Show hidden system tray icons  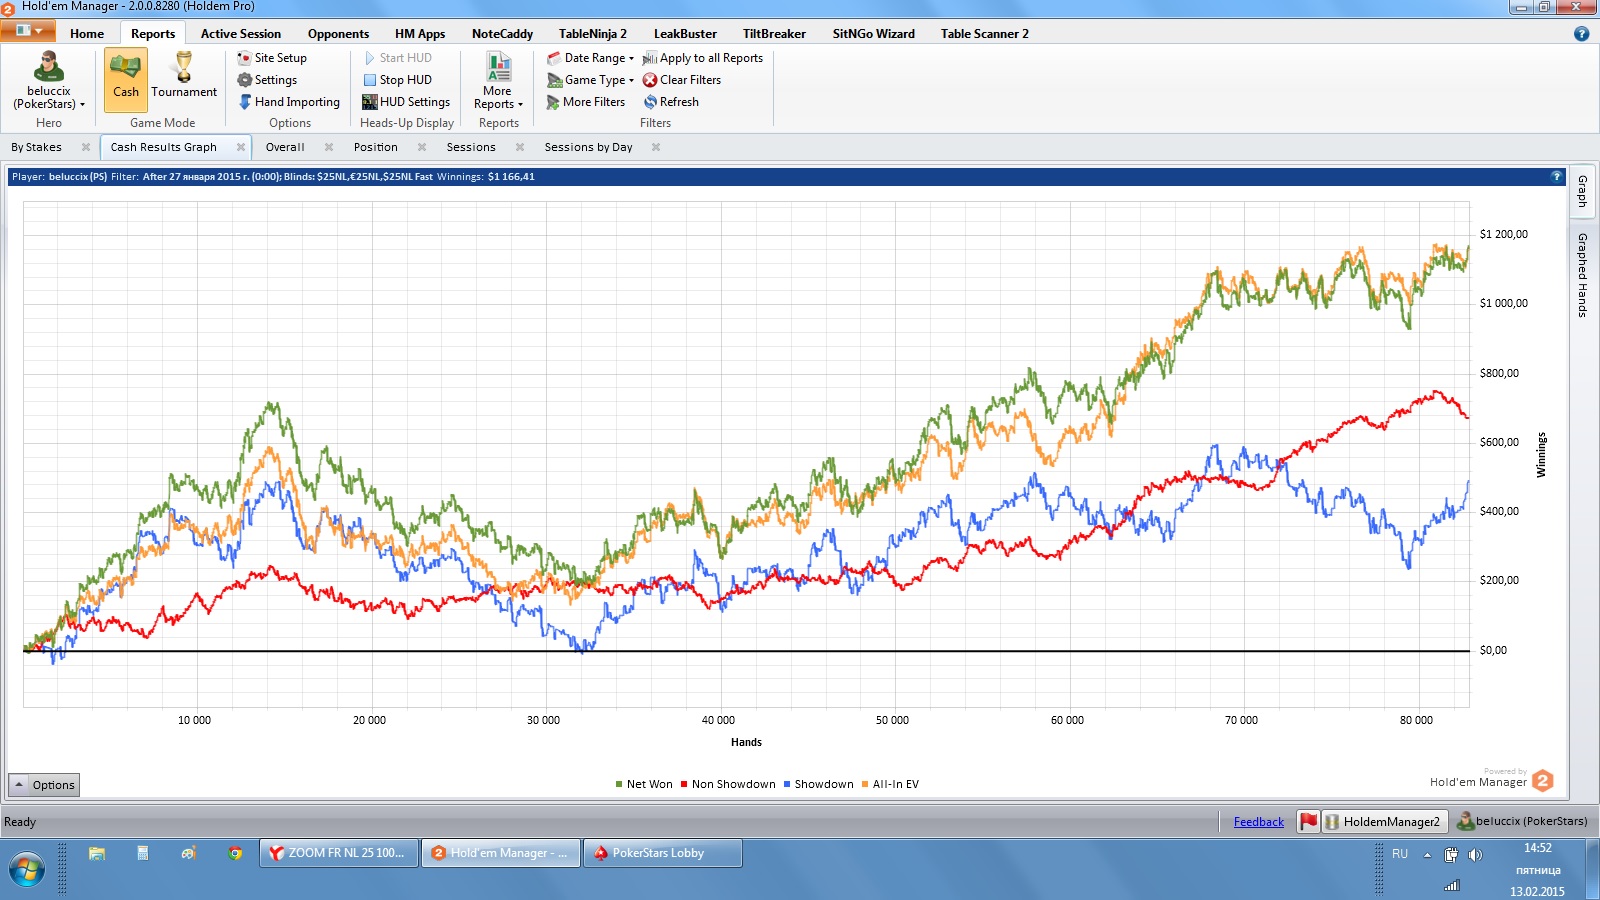[1427, 855]
